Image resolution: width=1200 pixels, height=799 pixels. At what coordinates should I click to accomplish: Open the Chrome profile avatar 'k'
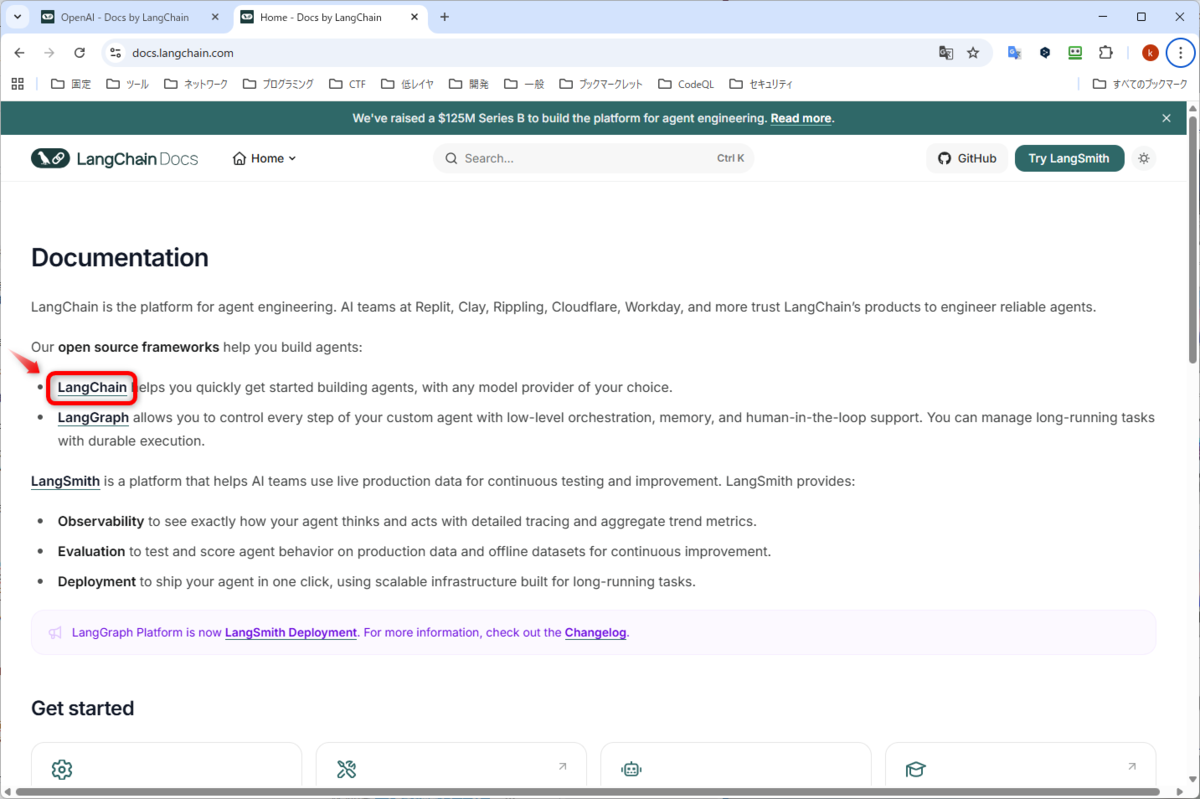1150,53
